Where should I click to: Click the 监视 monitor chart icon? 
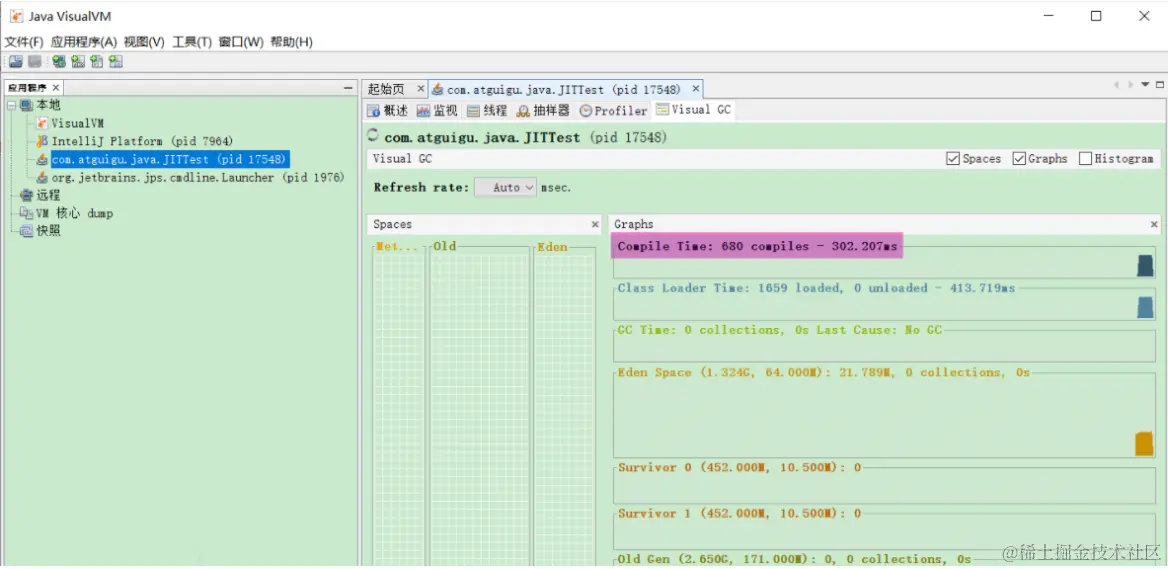click(423, 111)
